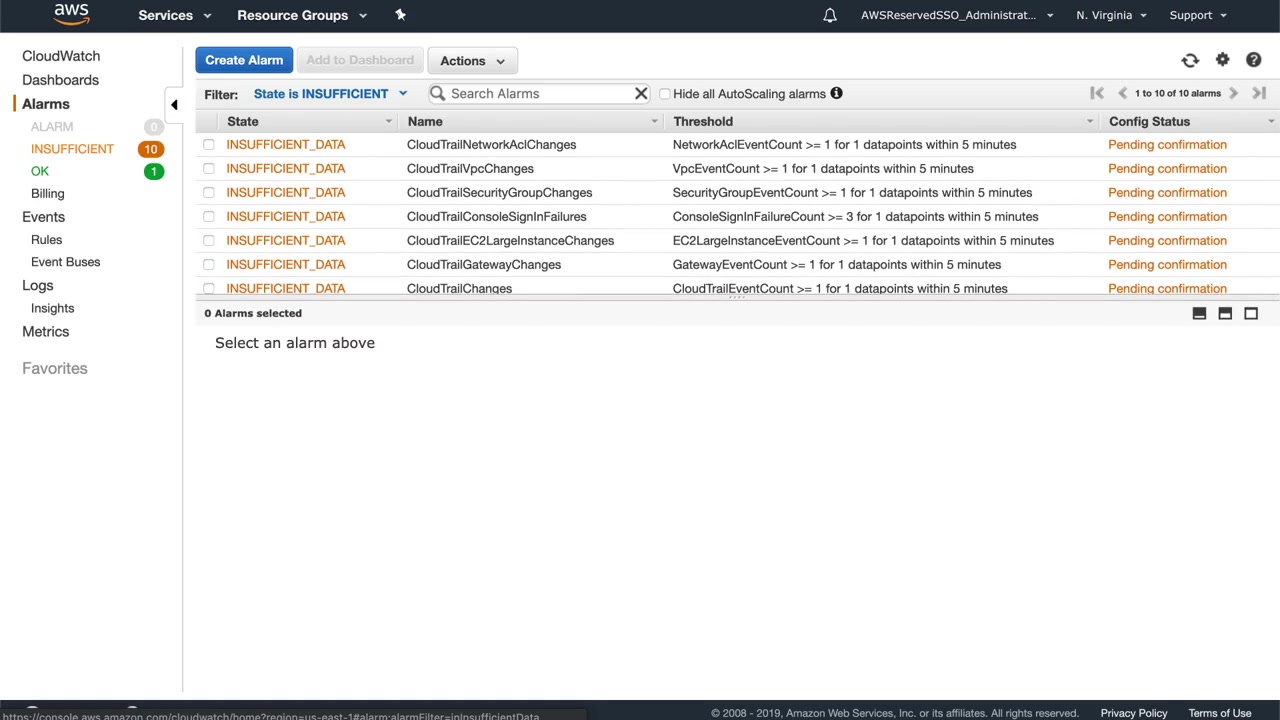Open the Resource Groups menu
Screen dimensions: 1280x720
[x=301, y=15]
